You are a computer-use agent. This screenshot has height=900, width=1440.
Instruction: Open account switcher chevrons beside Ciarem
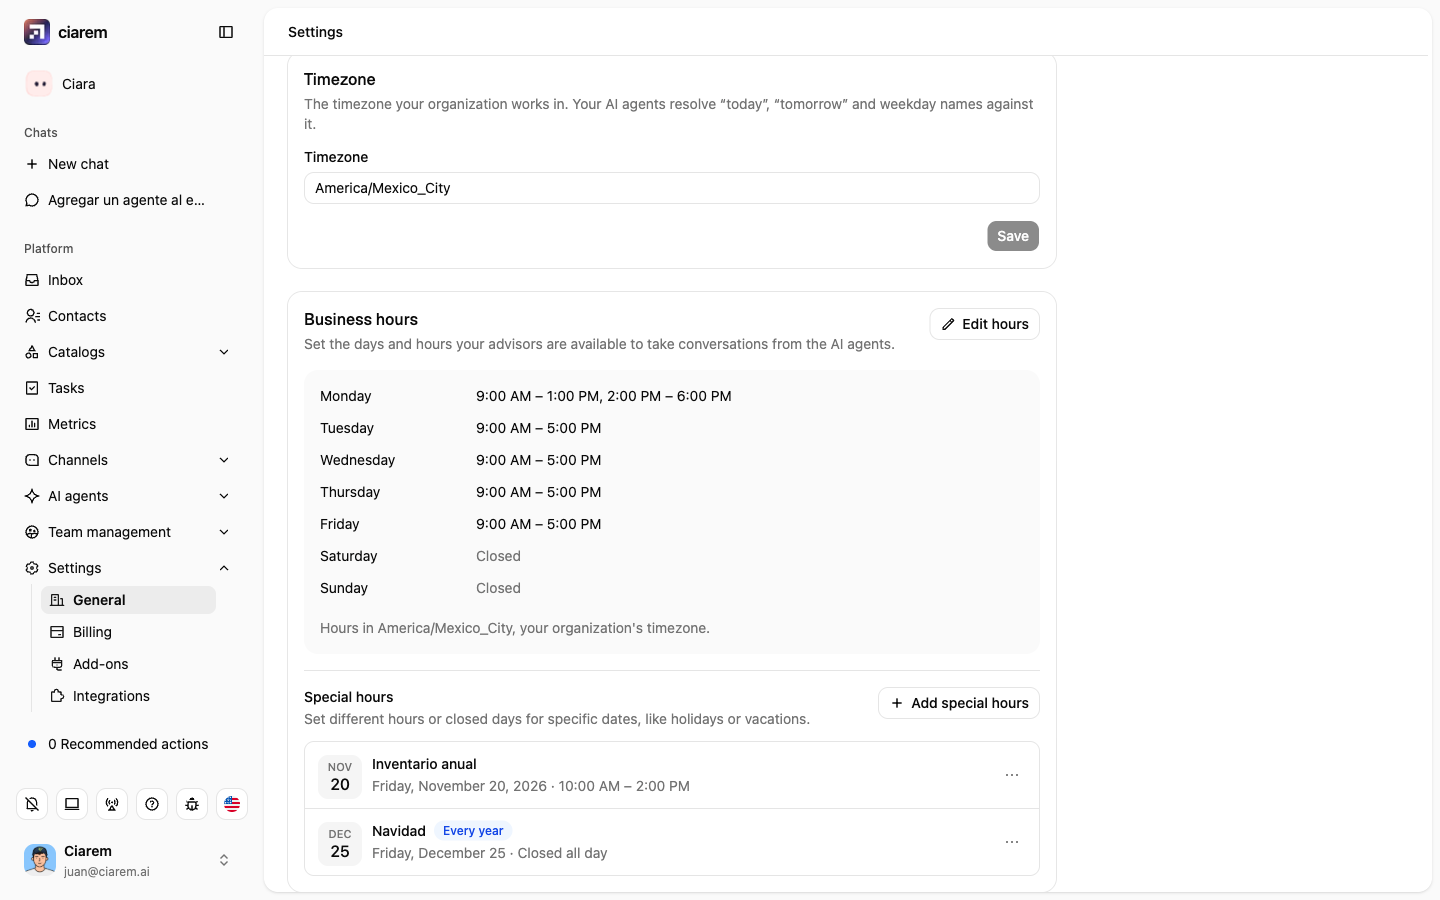tap(224, 860)
